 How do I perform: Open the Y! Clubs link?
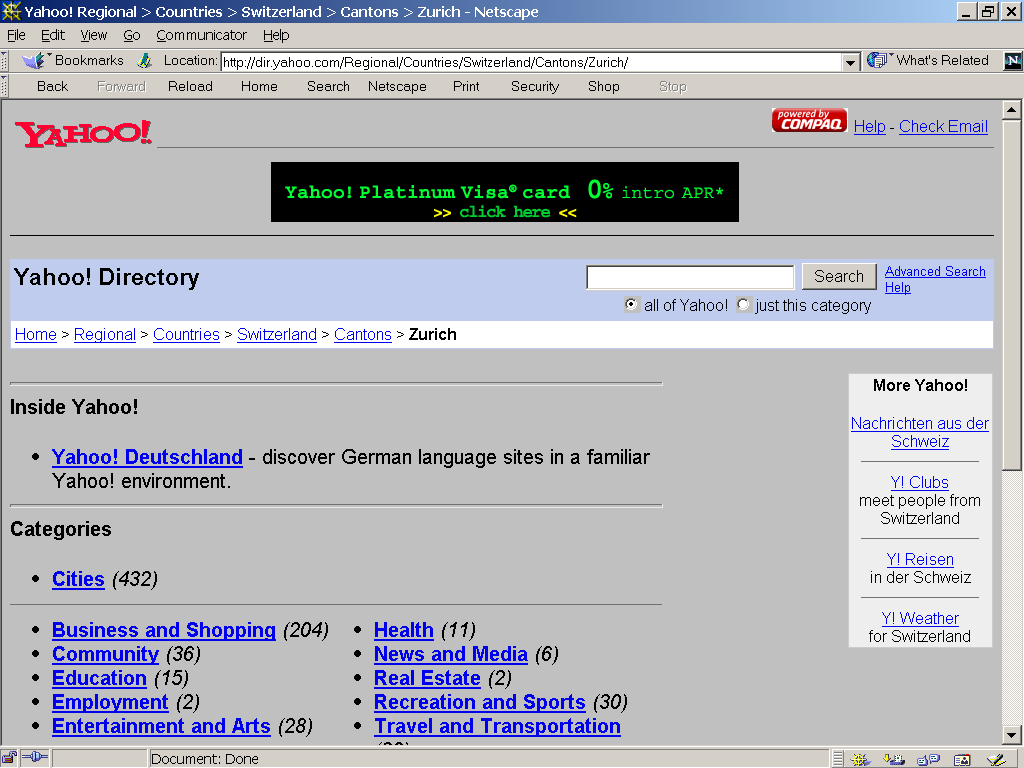pos(920,482)
